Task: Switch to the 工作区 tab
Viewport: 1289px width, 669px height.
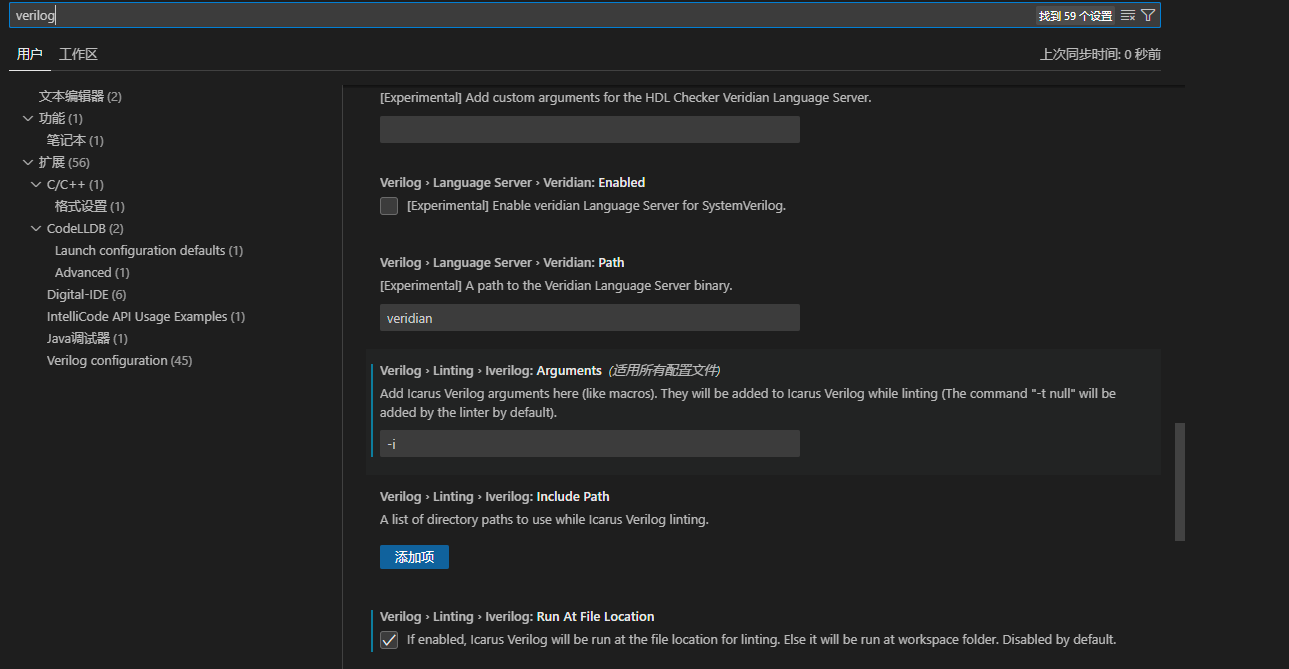Action: (78, 54)
